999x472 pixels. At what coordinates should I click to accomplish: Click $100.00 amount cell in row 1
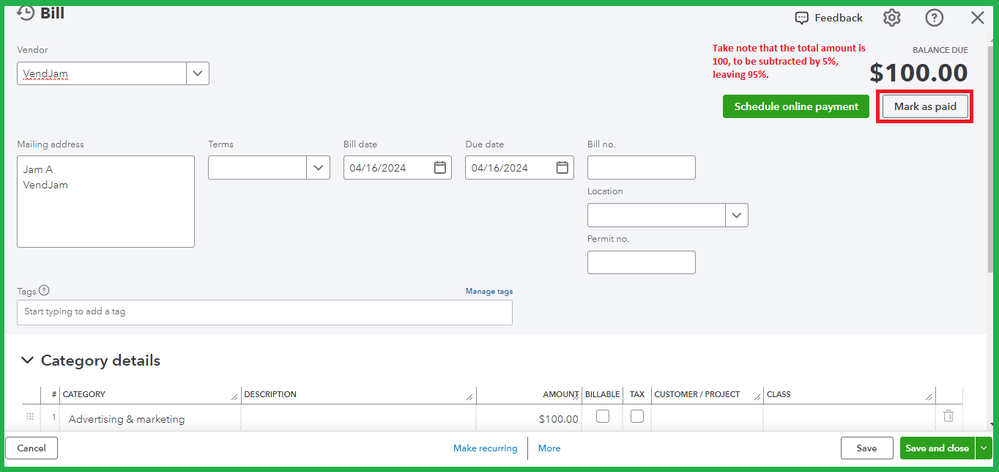point(529,419)
